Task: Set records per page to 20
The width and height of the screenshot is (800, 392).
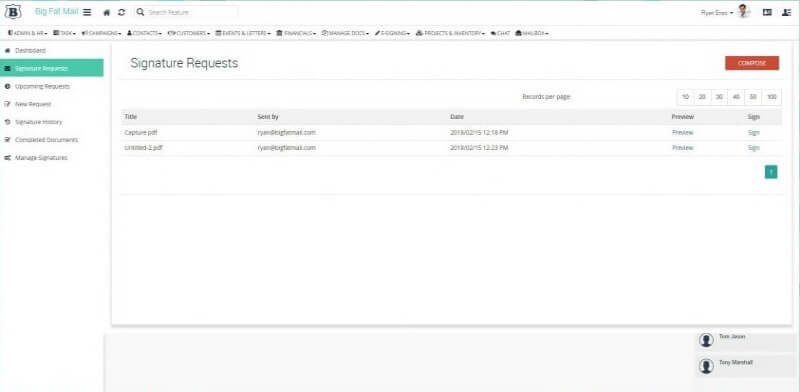Action: point(702,97)
